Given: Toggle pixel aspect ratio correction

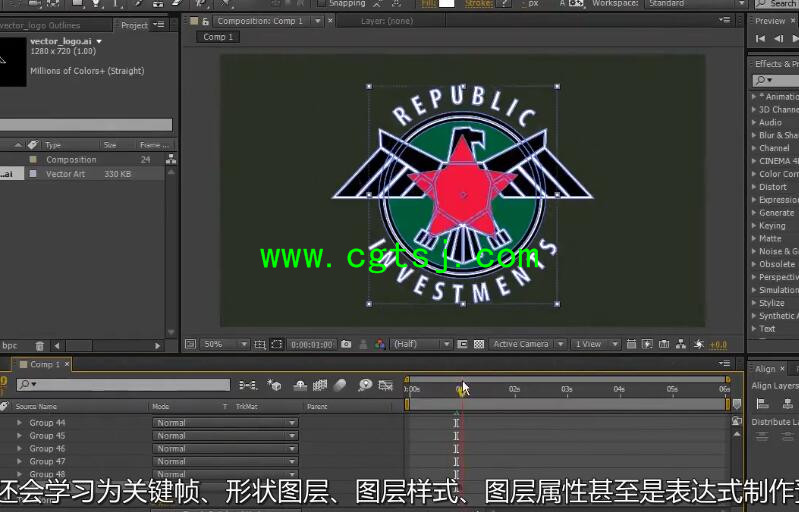Looking at the screenshot, I should pos(631,344).
